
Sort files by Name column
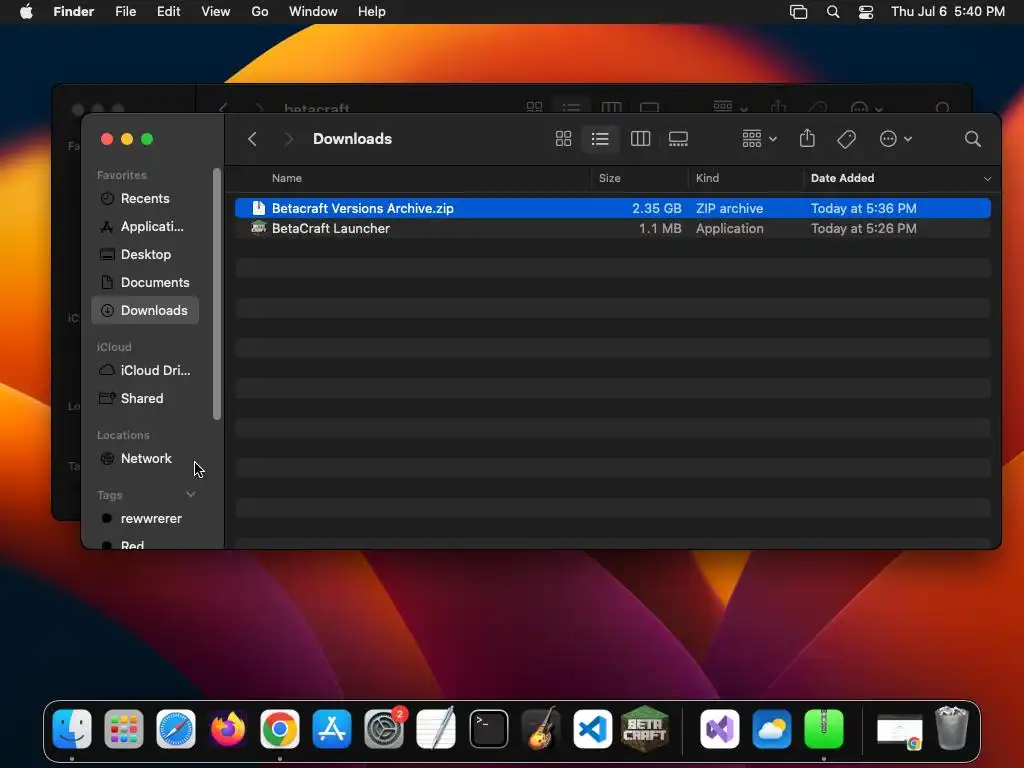287,178
